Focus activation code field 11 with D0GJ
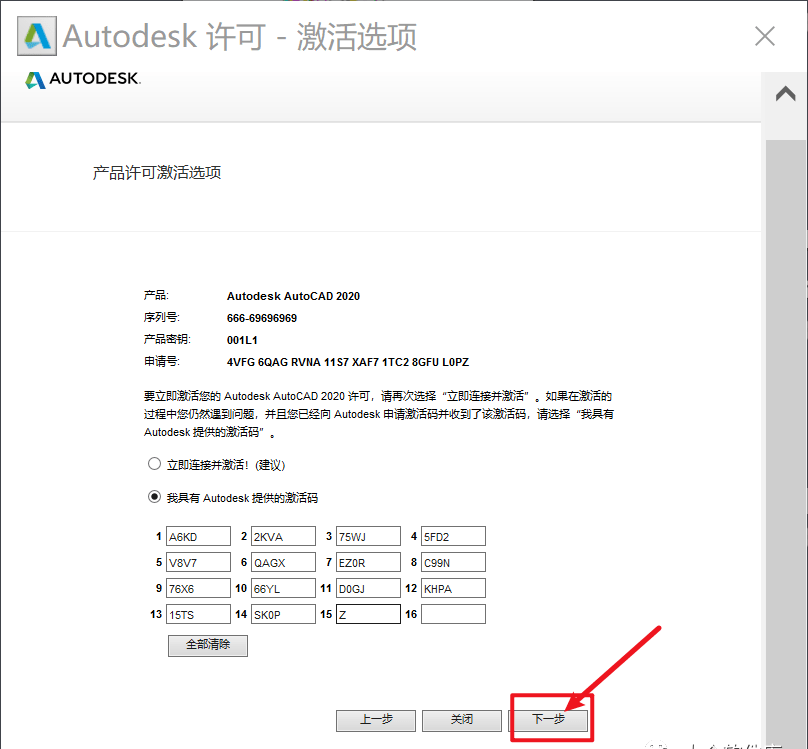Viewport: 808px width, 749px height. coord(368,589)
